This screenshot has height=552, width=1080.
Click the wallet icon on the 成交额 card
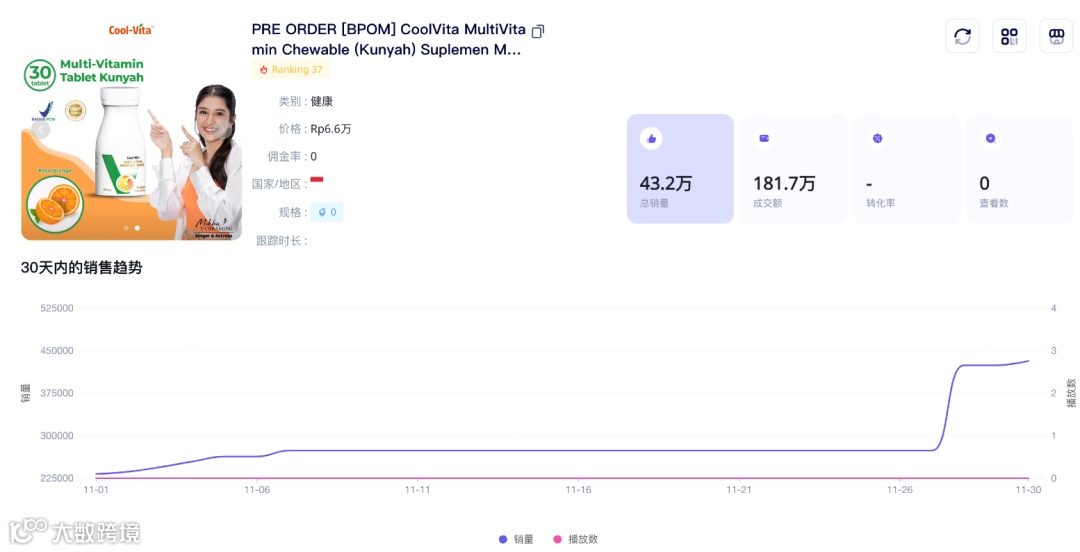[764, 139]
